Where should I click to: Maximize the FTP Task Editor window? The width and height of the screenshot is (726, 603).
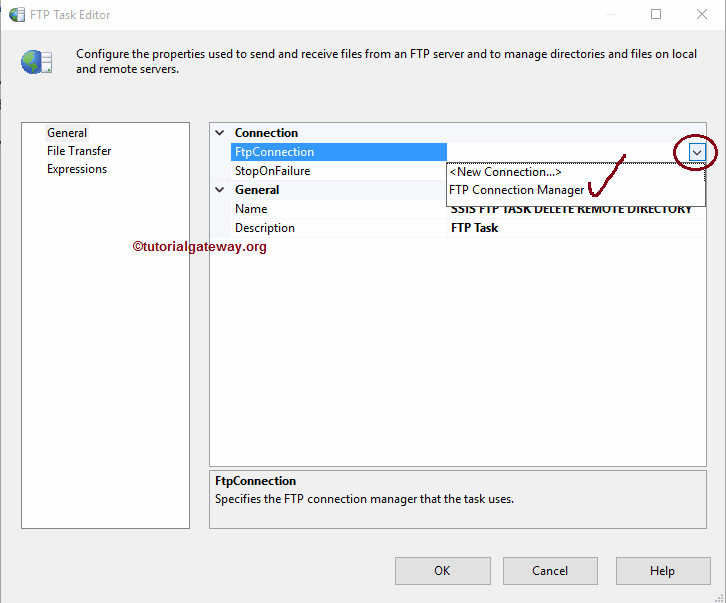(x=656, y=14)
